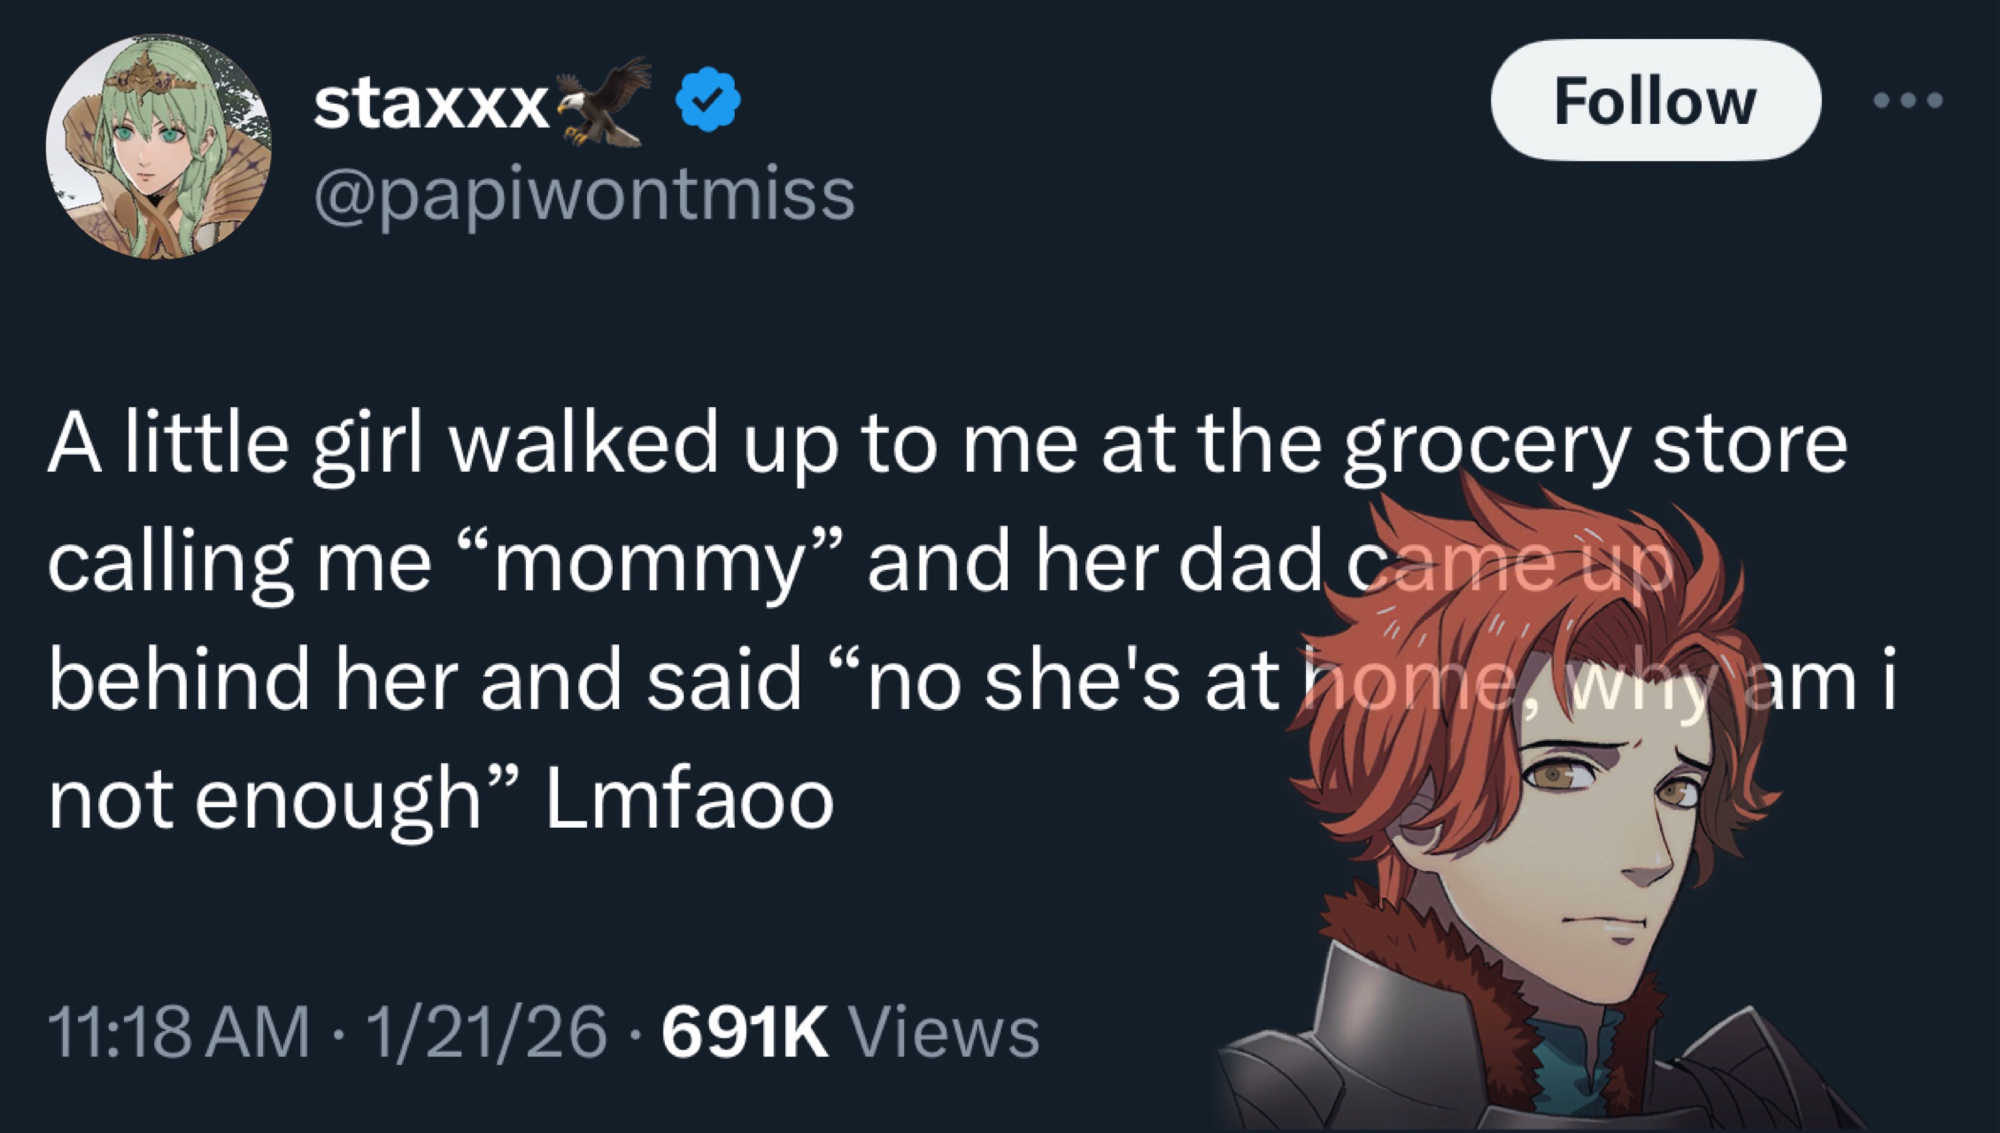This screenshot has width=2000, height=1133.
Task: Open the three-dot more options menu
Action: tap(1908, 100)
